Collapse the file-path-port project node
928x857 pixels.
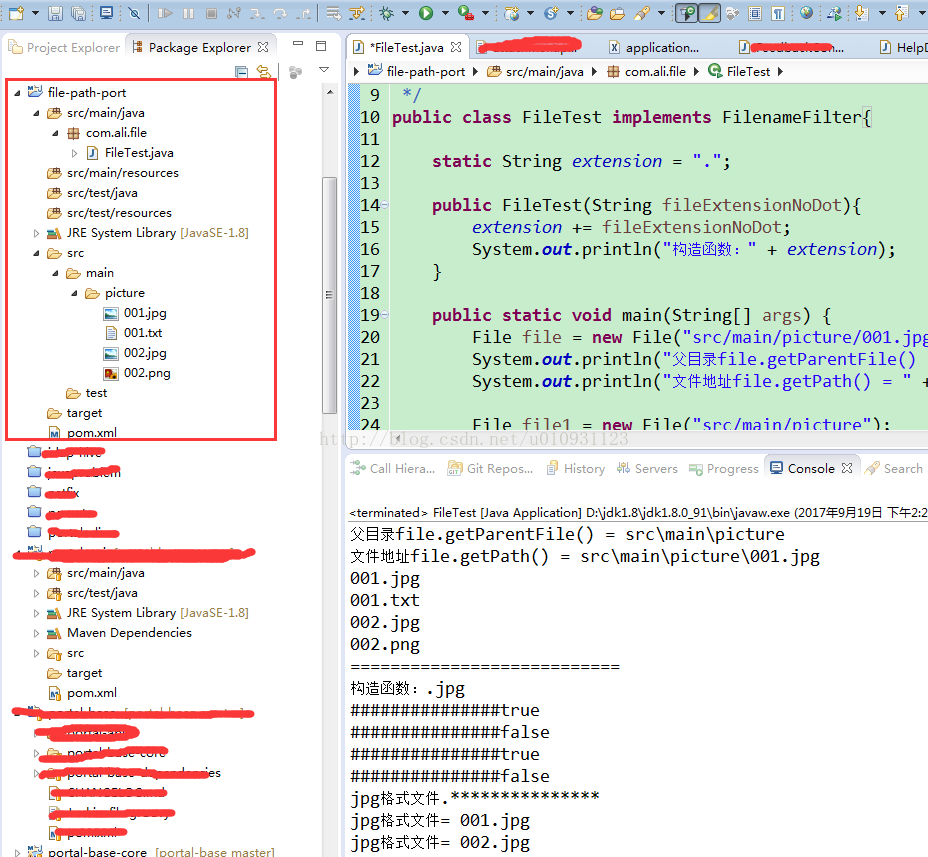pos(17,92)
